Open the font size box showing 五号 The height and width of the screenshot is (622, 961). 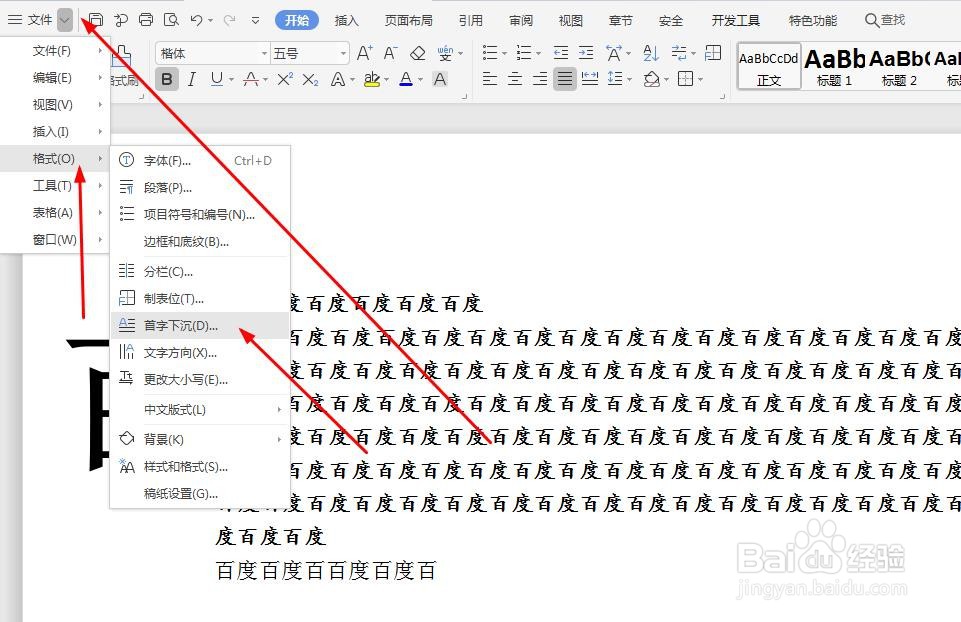[310, 53]
